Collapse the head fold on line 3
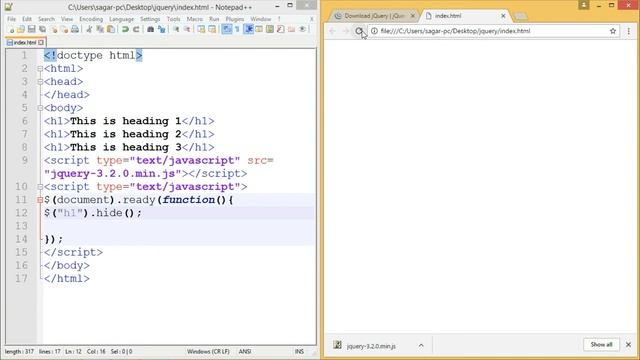The image size is (640, 360). coord(40,82)
